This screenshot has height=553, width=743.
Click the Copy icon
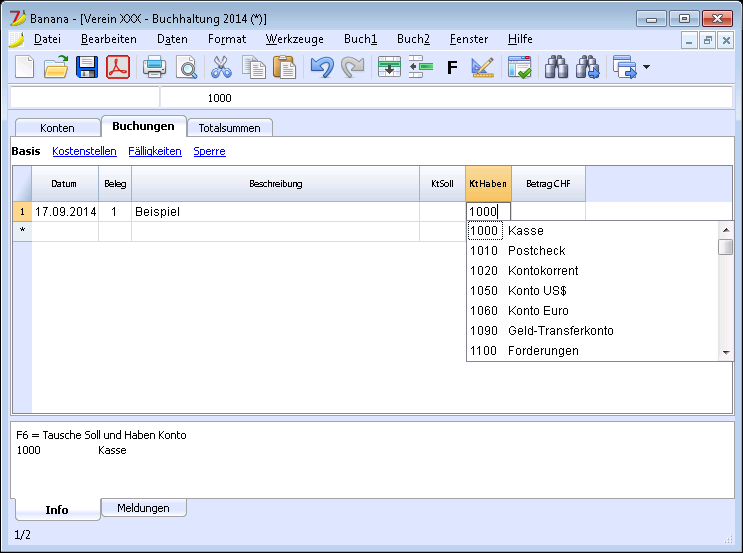coord(254,67)
